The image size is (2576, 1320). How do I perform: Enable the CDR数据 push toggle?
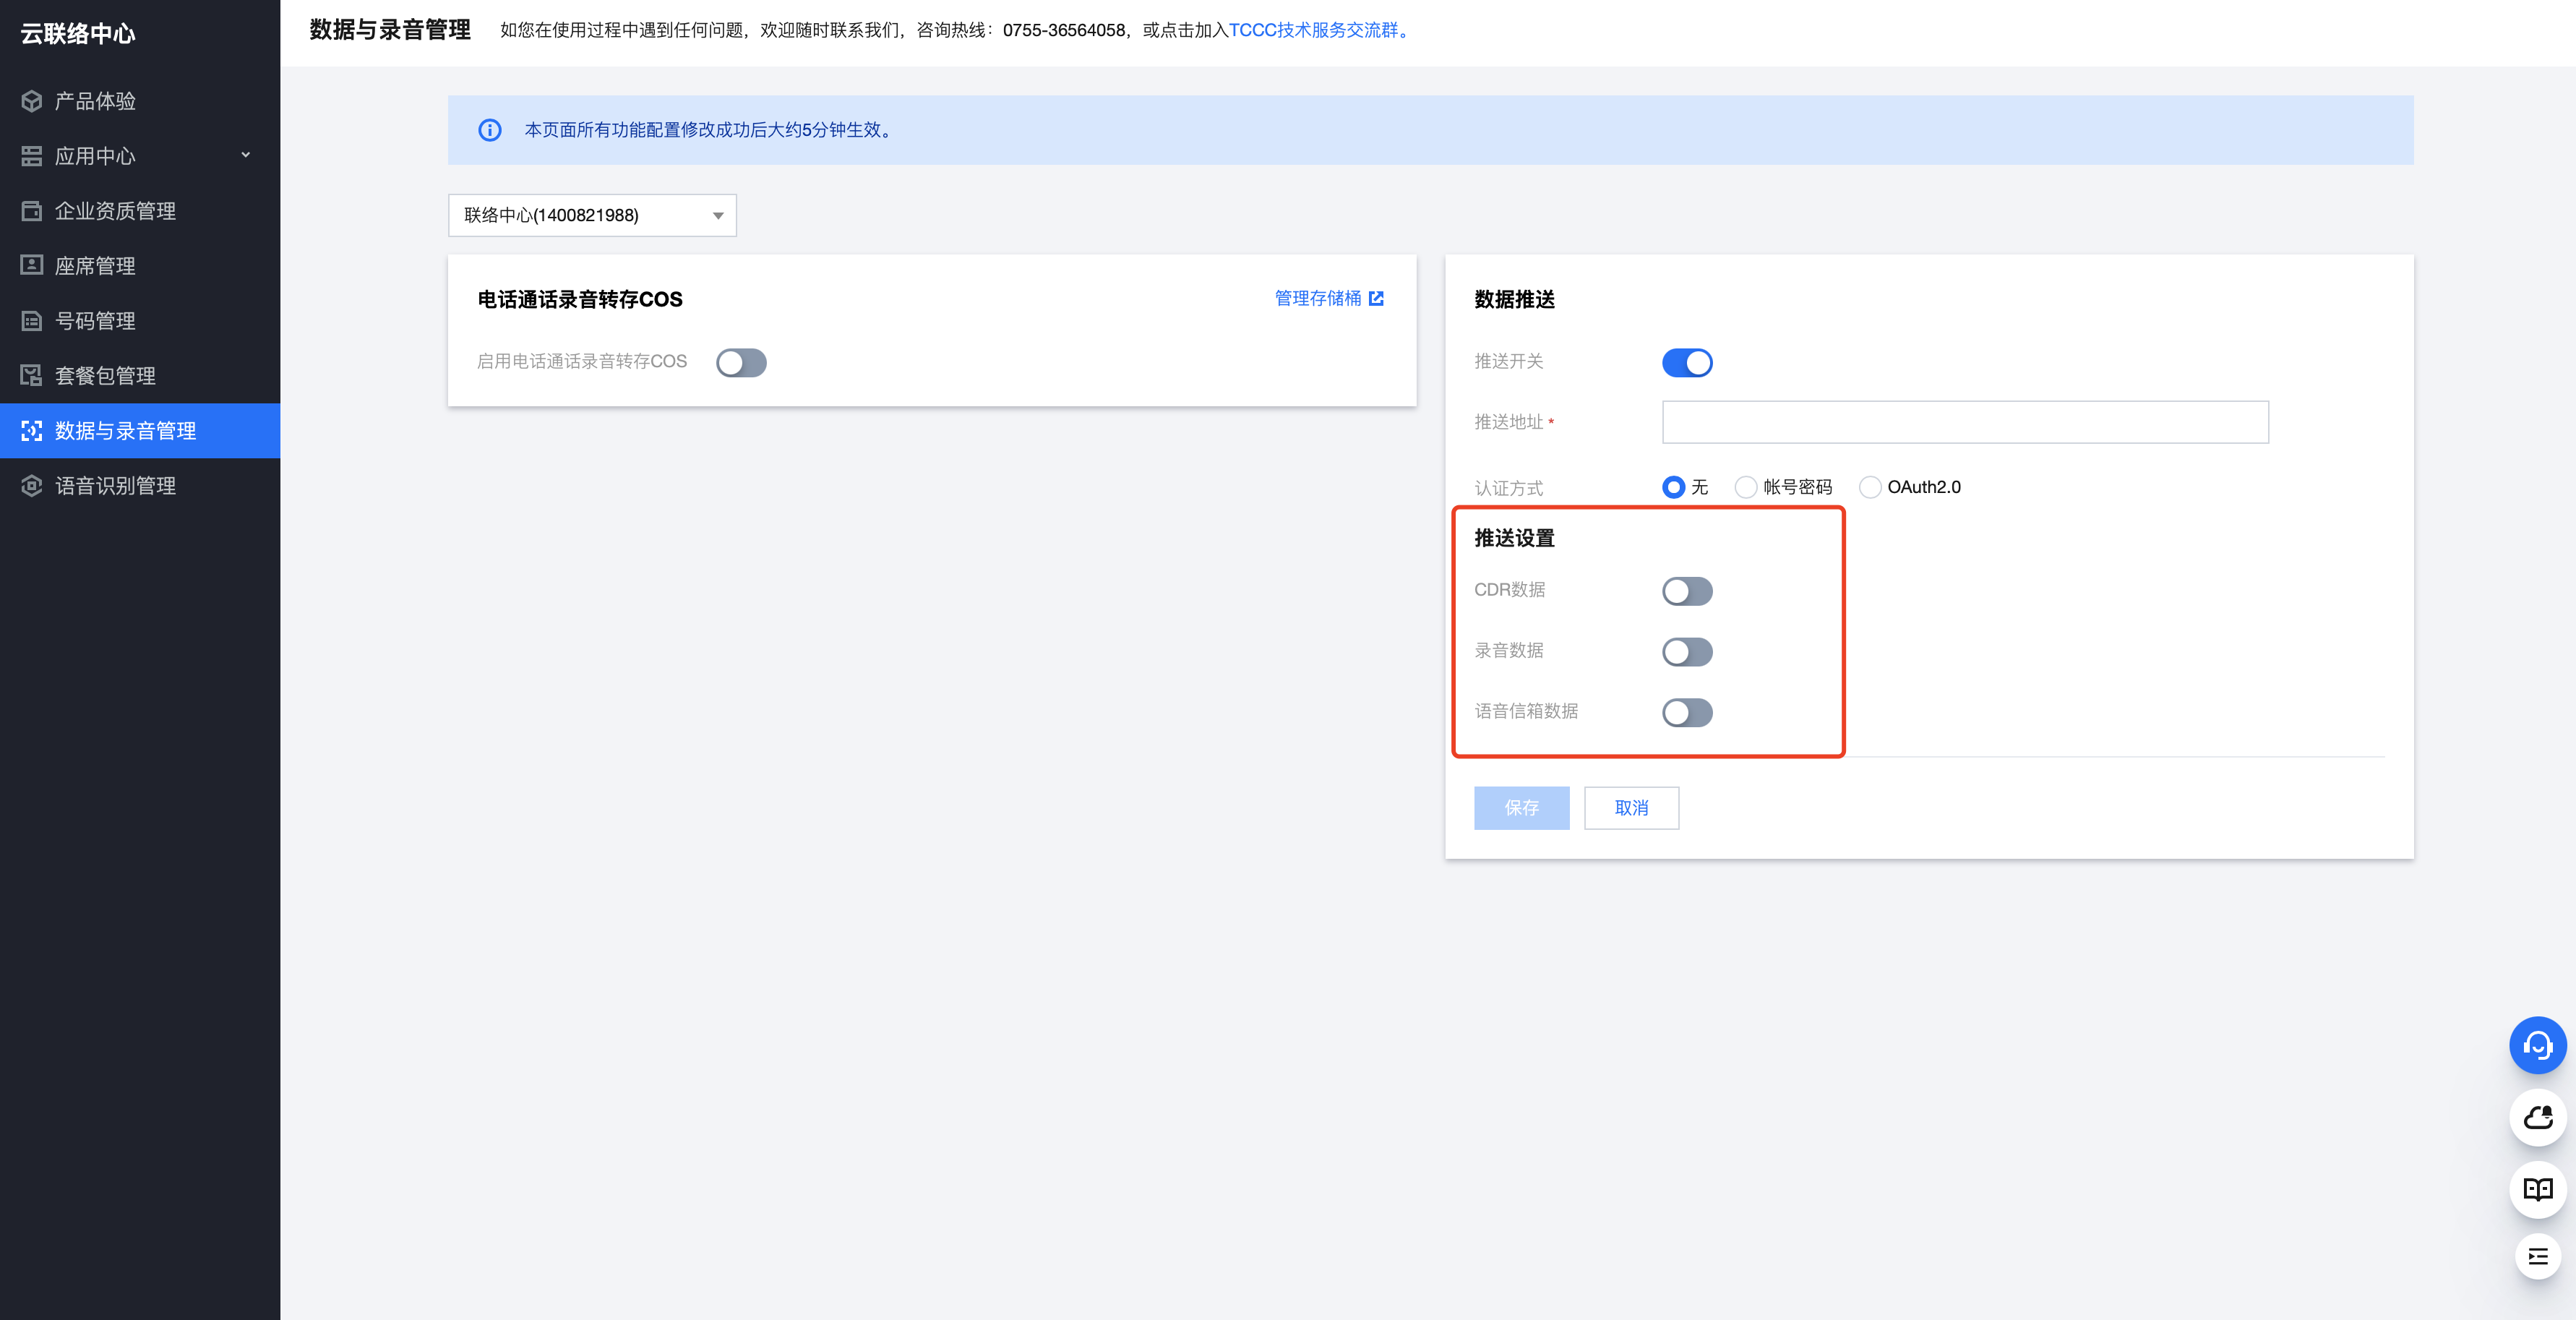(1687, 591)
